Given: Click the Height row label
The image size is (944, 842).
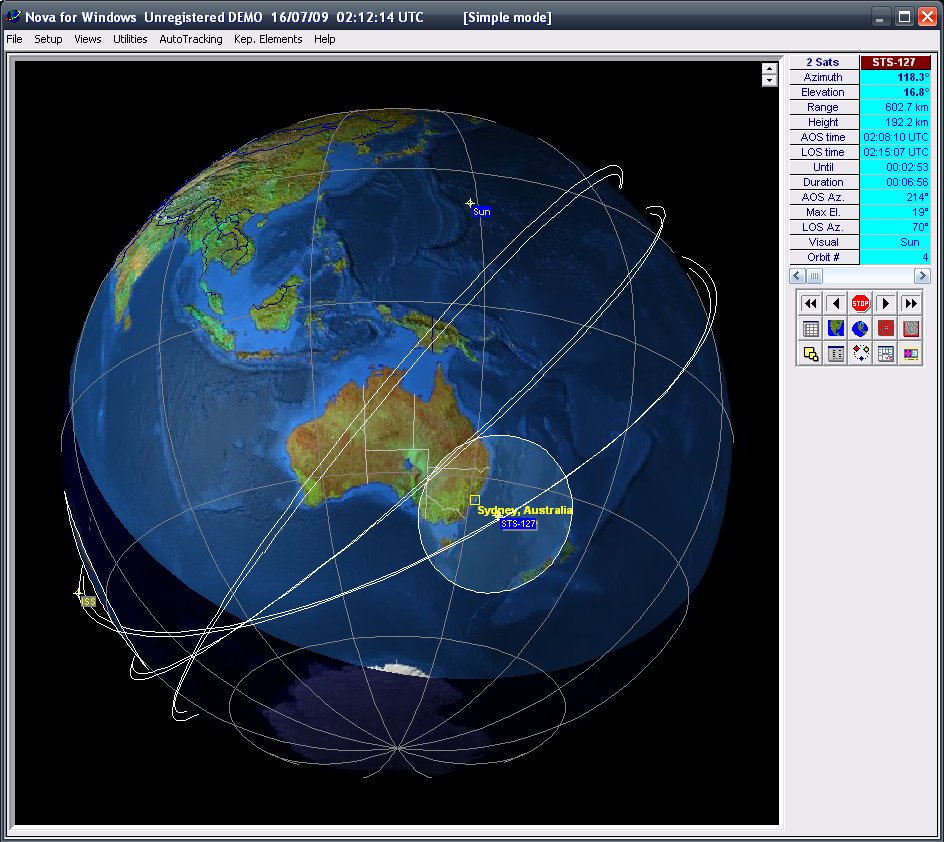Looking at the screenshot, I should tap(824, 122).
